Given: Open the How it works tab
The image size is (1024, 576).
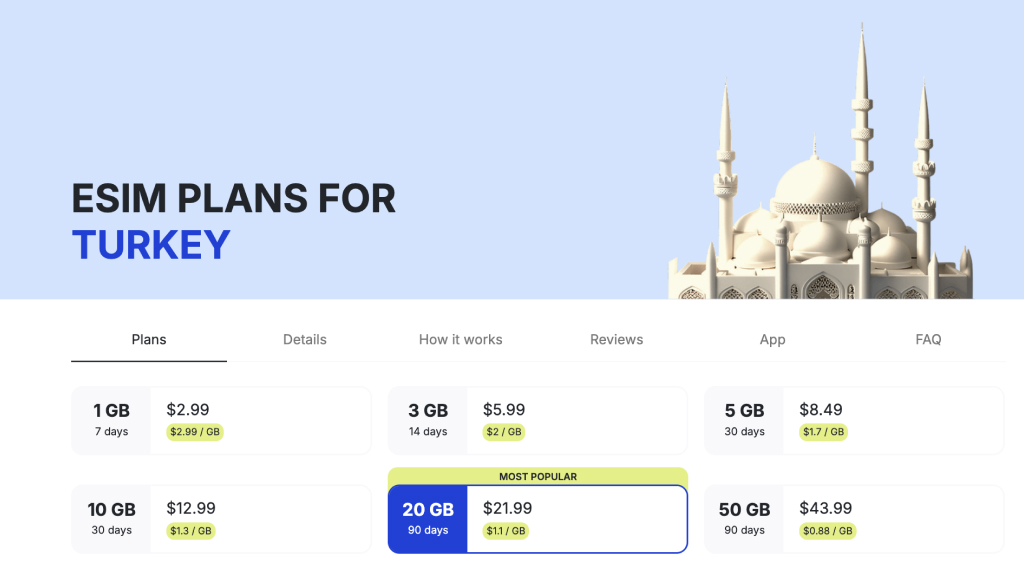Looking at the screenshot, I should [460, 339].
